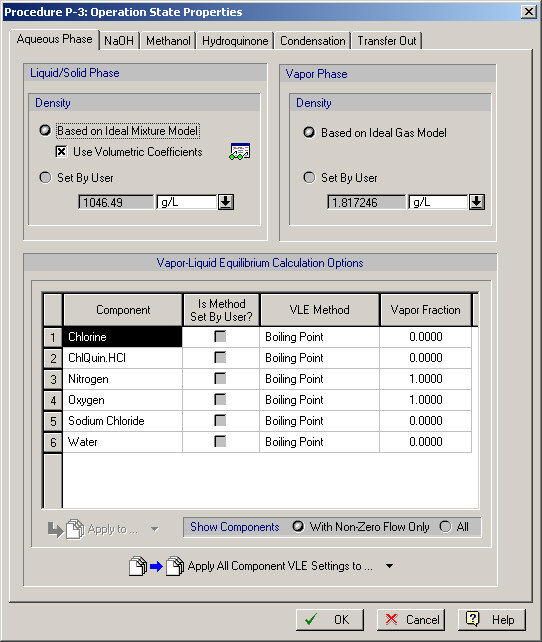Click the green OK checkmark icon
Screen dimensions: 542x642
tap(311, 619)
